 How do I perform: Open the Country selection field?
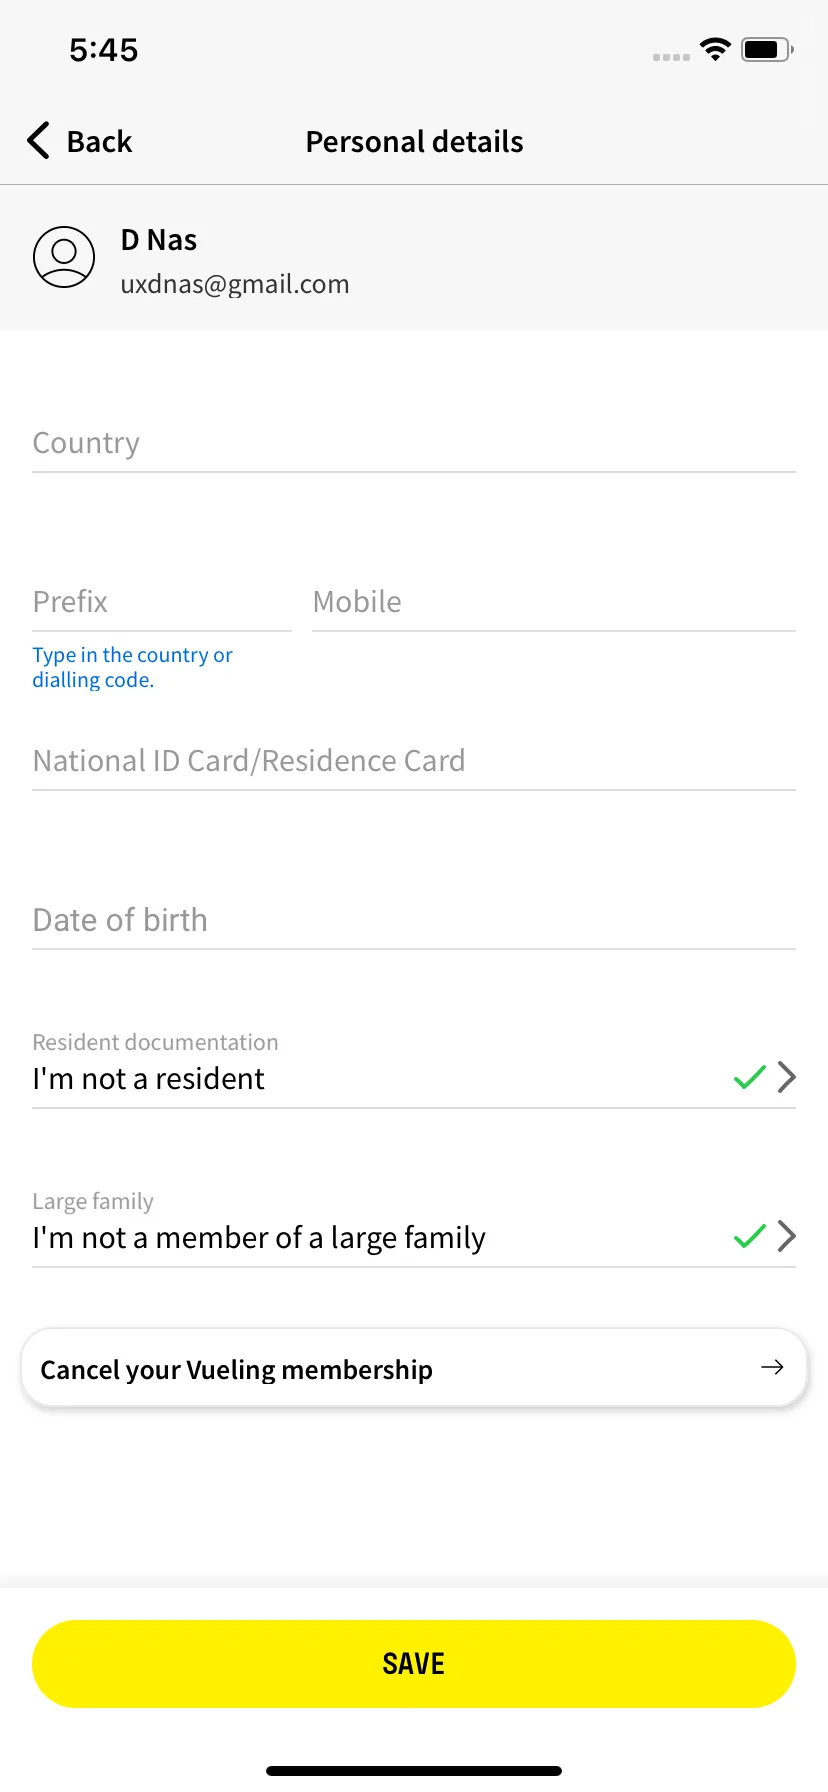(414, 443)
